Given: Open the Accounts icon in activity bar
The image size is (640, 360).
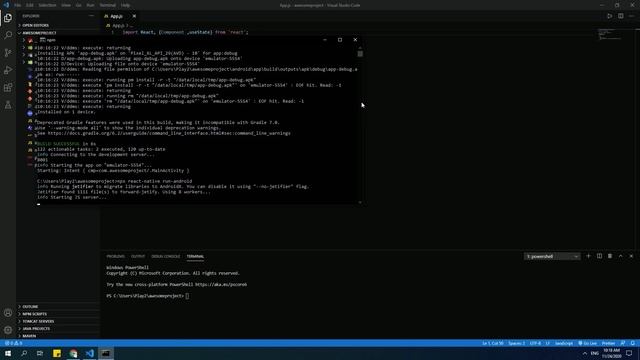Looking at the screenshot, I should tap(8, 313).
